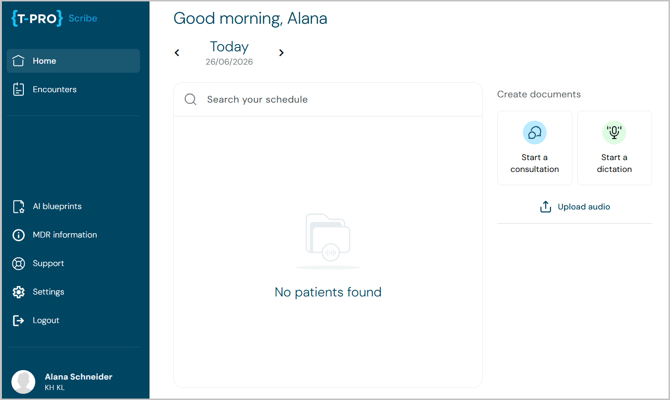Click the Start a dictation card
Viewport: 670px width, 400px height.
614,148
